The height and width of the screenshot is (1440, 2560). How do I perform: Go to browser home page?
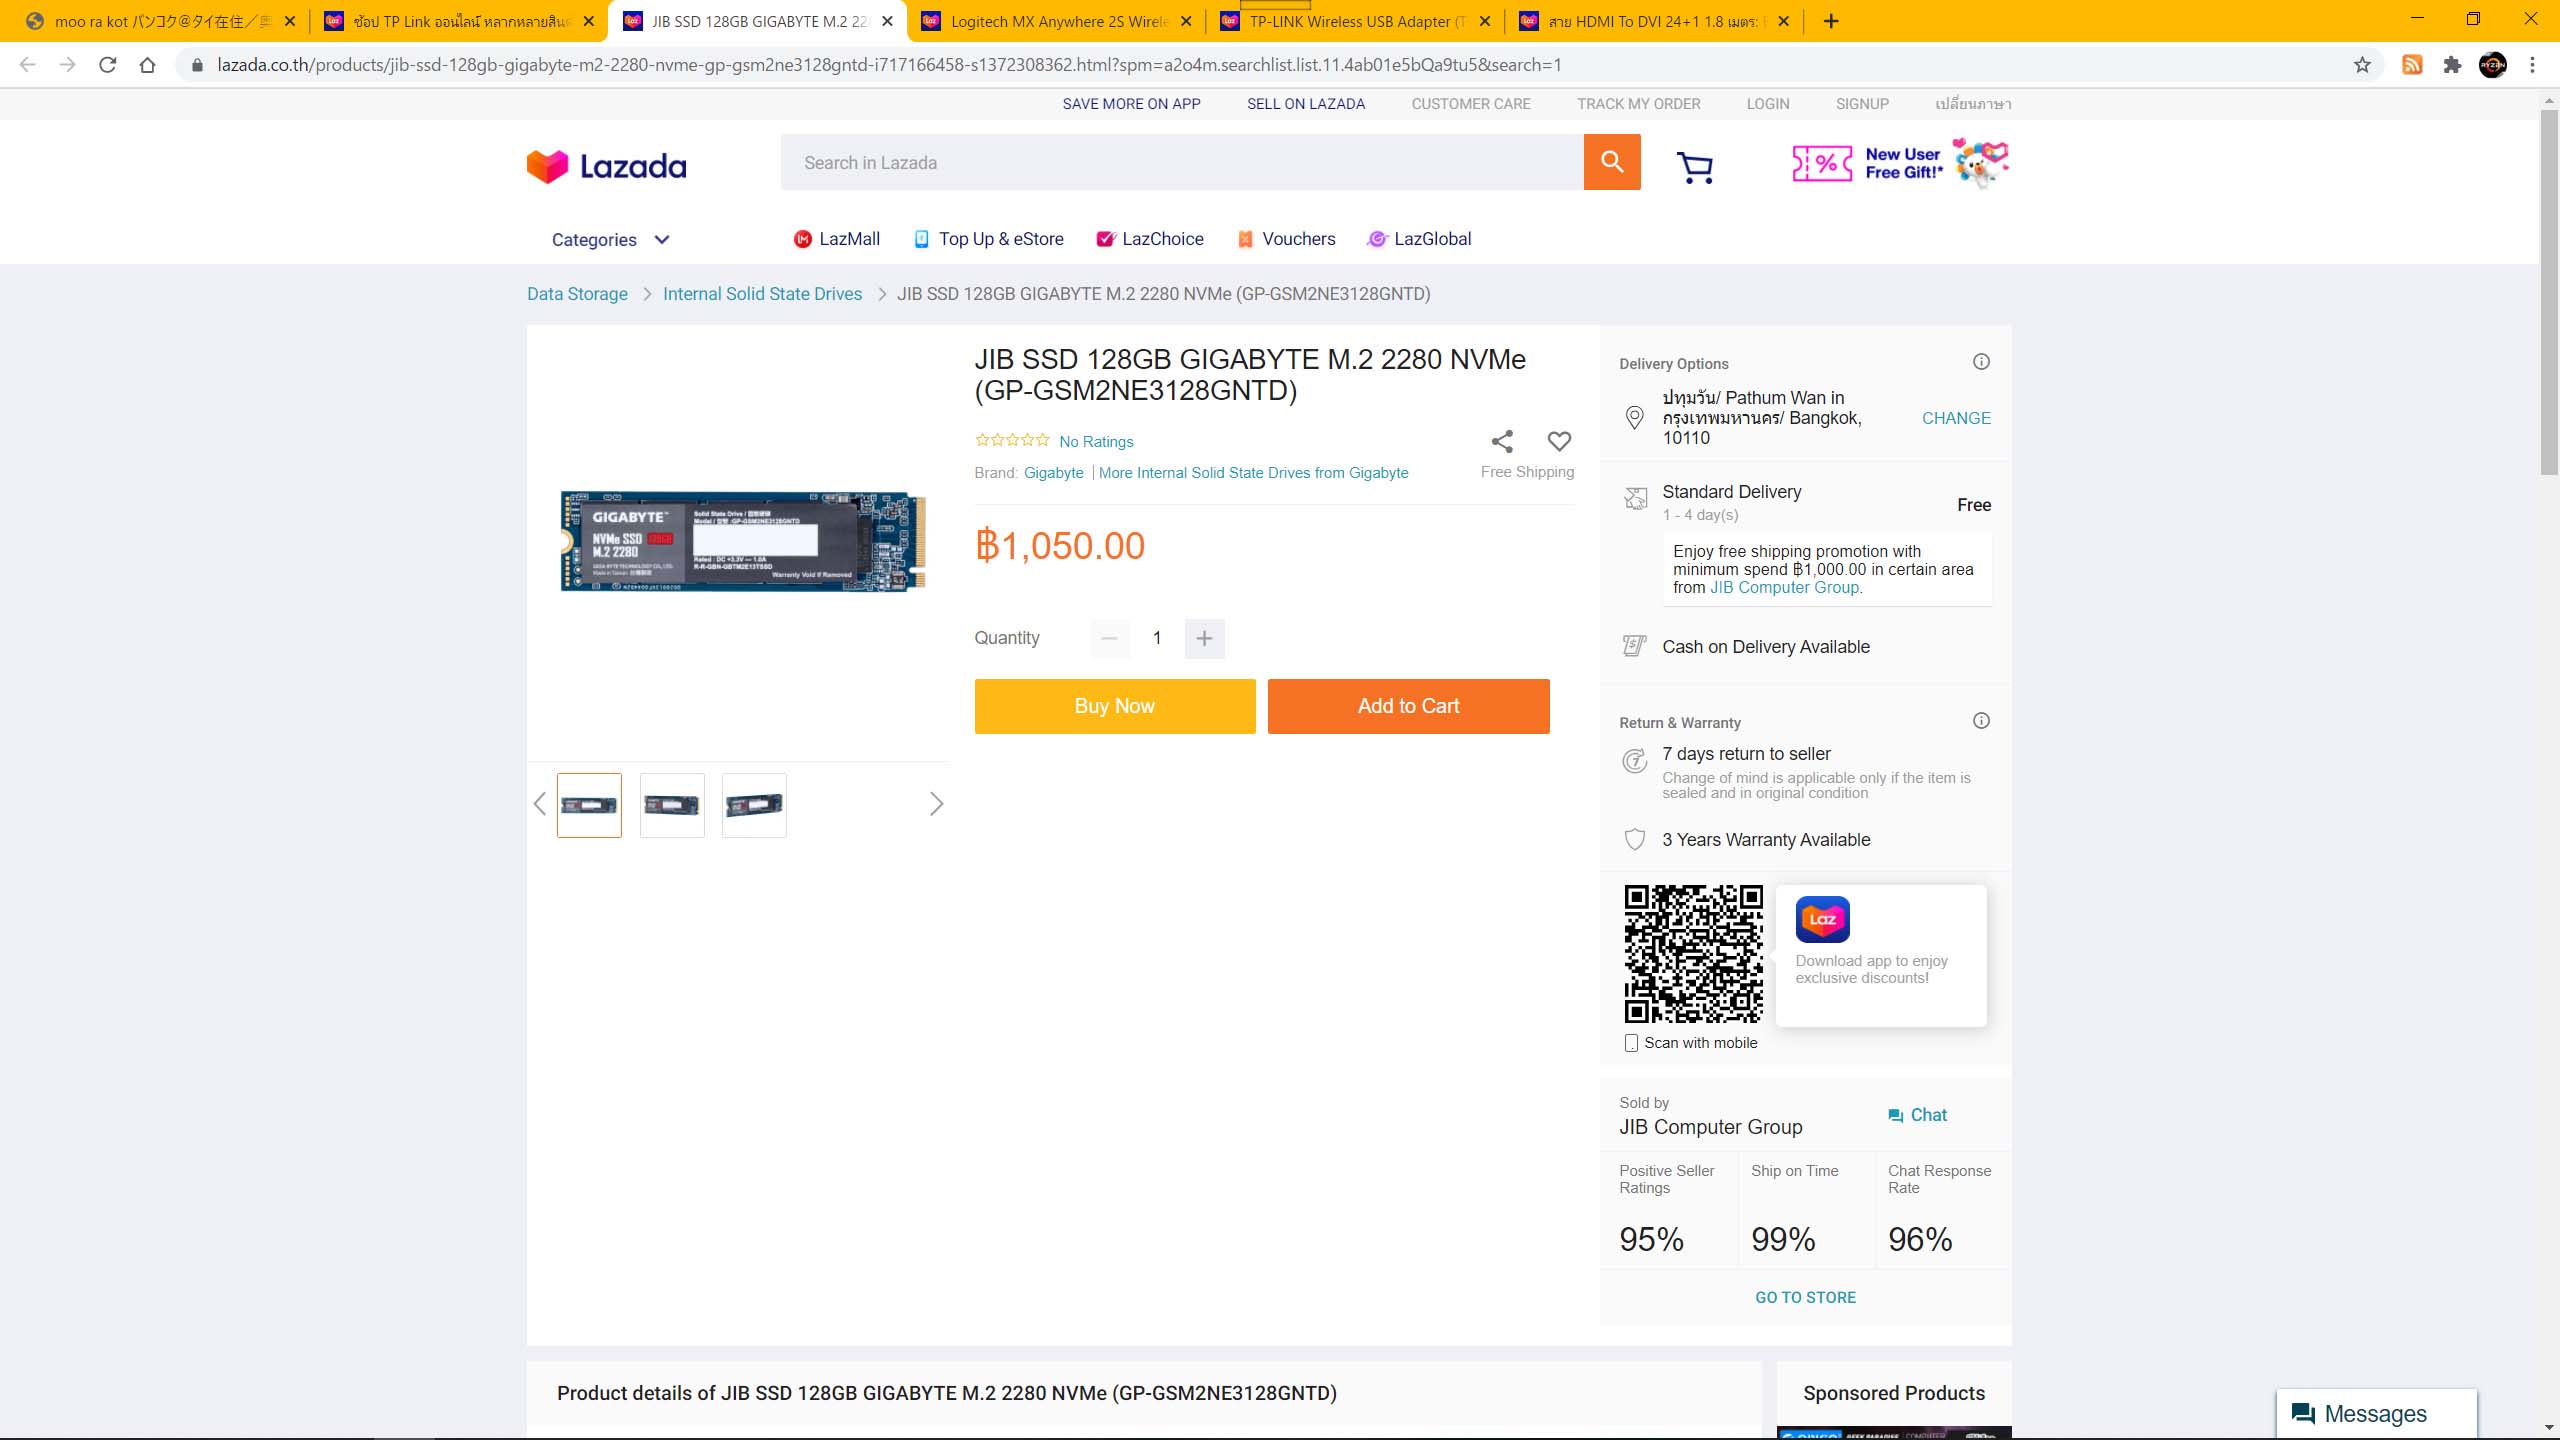tap(148, 65)
